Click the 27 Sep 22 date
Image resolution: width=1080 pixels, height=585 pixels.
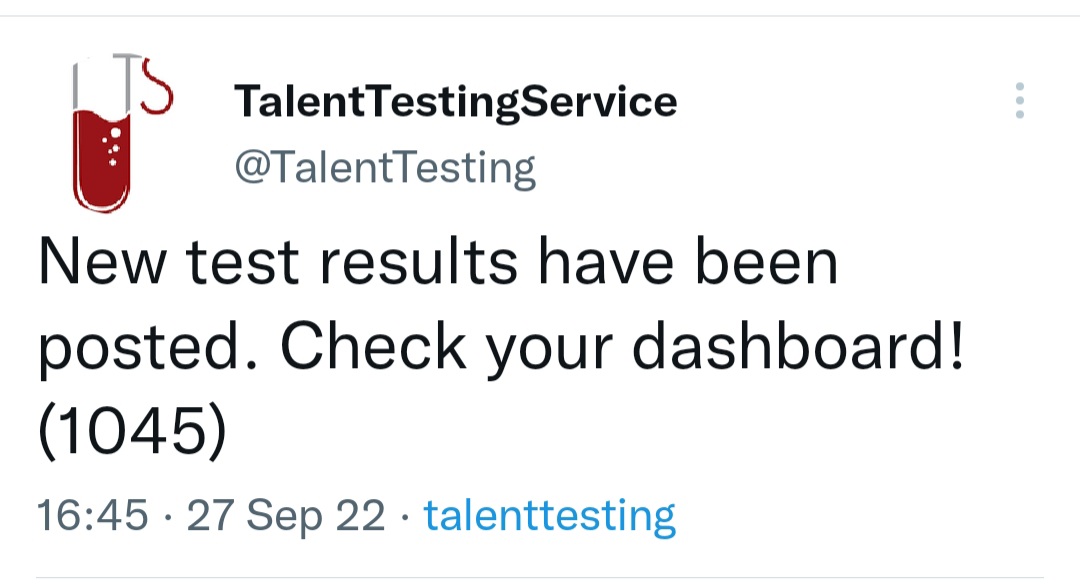pyautogui.click(x=286, y=516)
